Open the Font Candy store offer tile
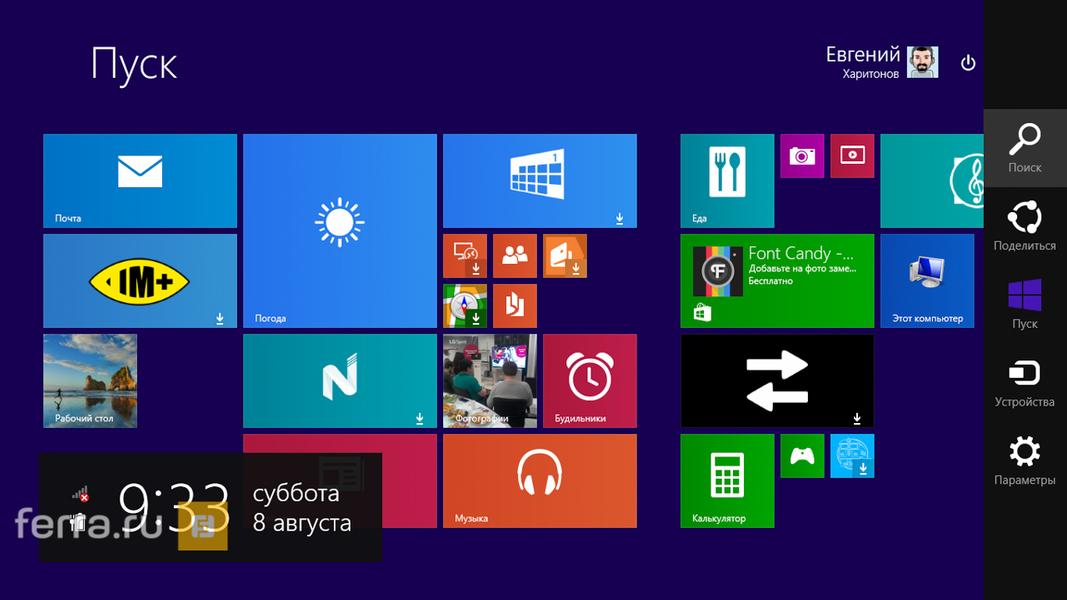 777,281
